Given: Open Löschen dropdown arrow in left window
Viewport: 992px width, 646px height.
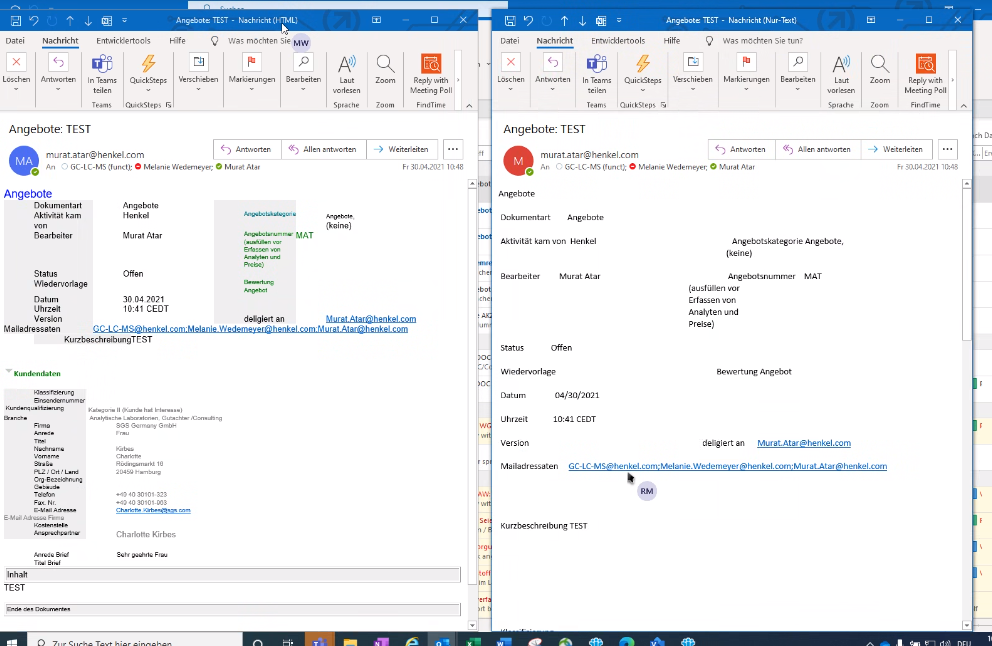Looking at the screenshot, I should (16, 89).
